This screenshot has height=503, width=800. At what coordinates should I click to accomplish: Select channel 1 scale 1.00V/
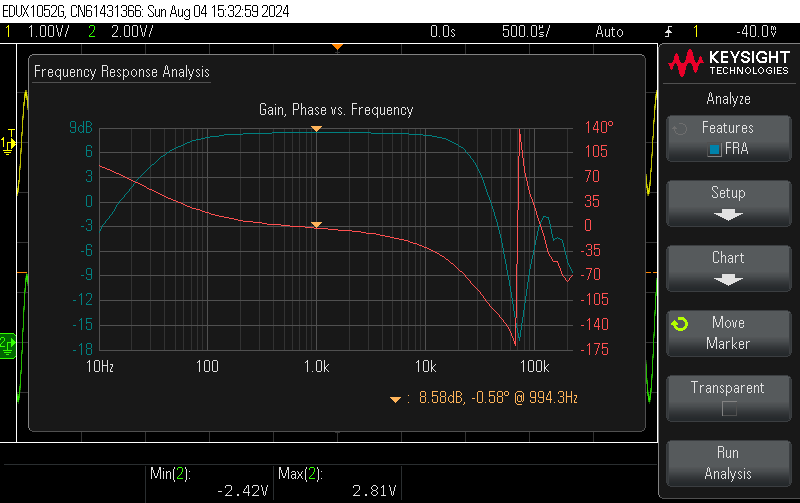[x=48, y=32]
